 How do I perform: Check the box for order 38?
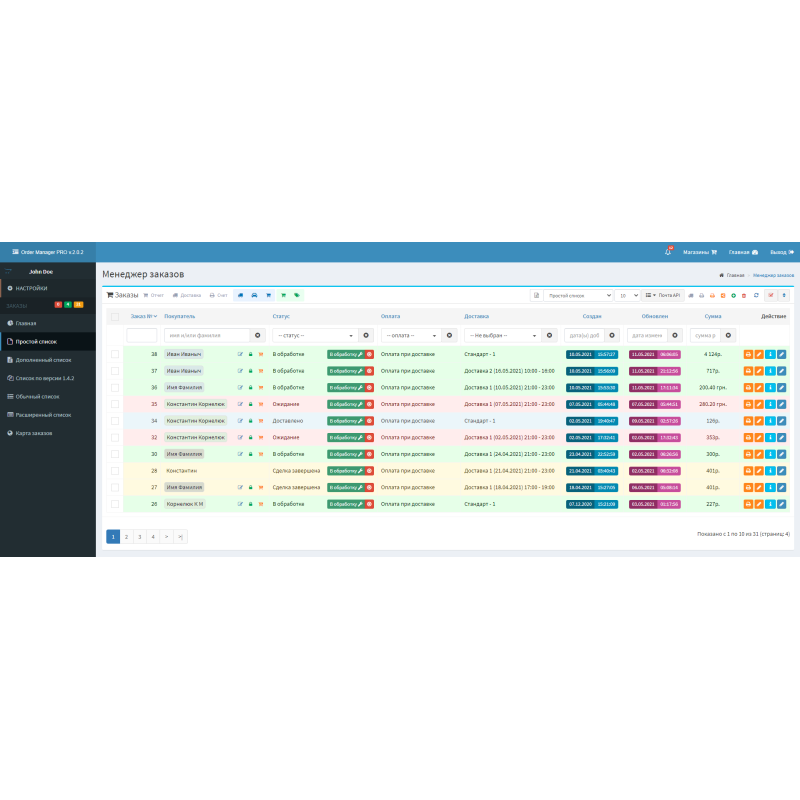tap(115, 354)
